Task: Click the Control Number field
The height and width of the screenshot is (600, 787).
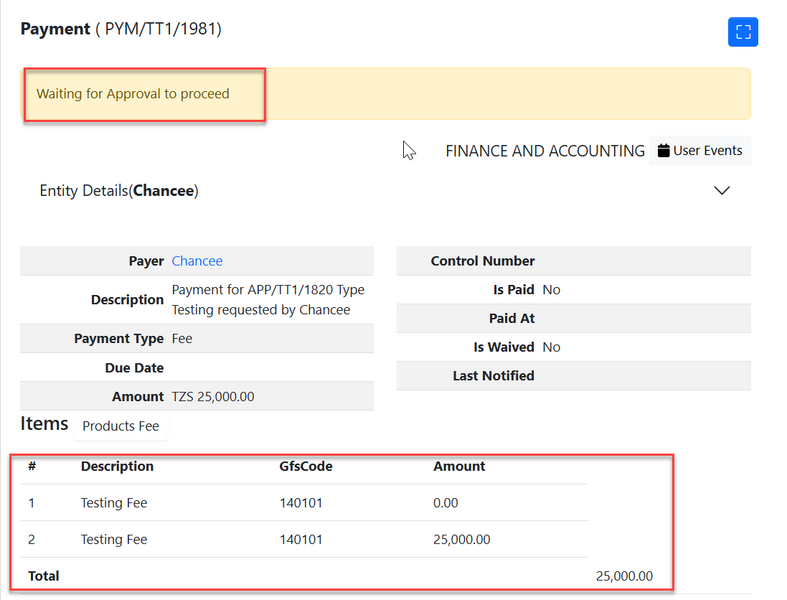Action: click(x=483, y=261)
